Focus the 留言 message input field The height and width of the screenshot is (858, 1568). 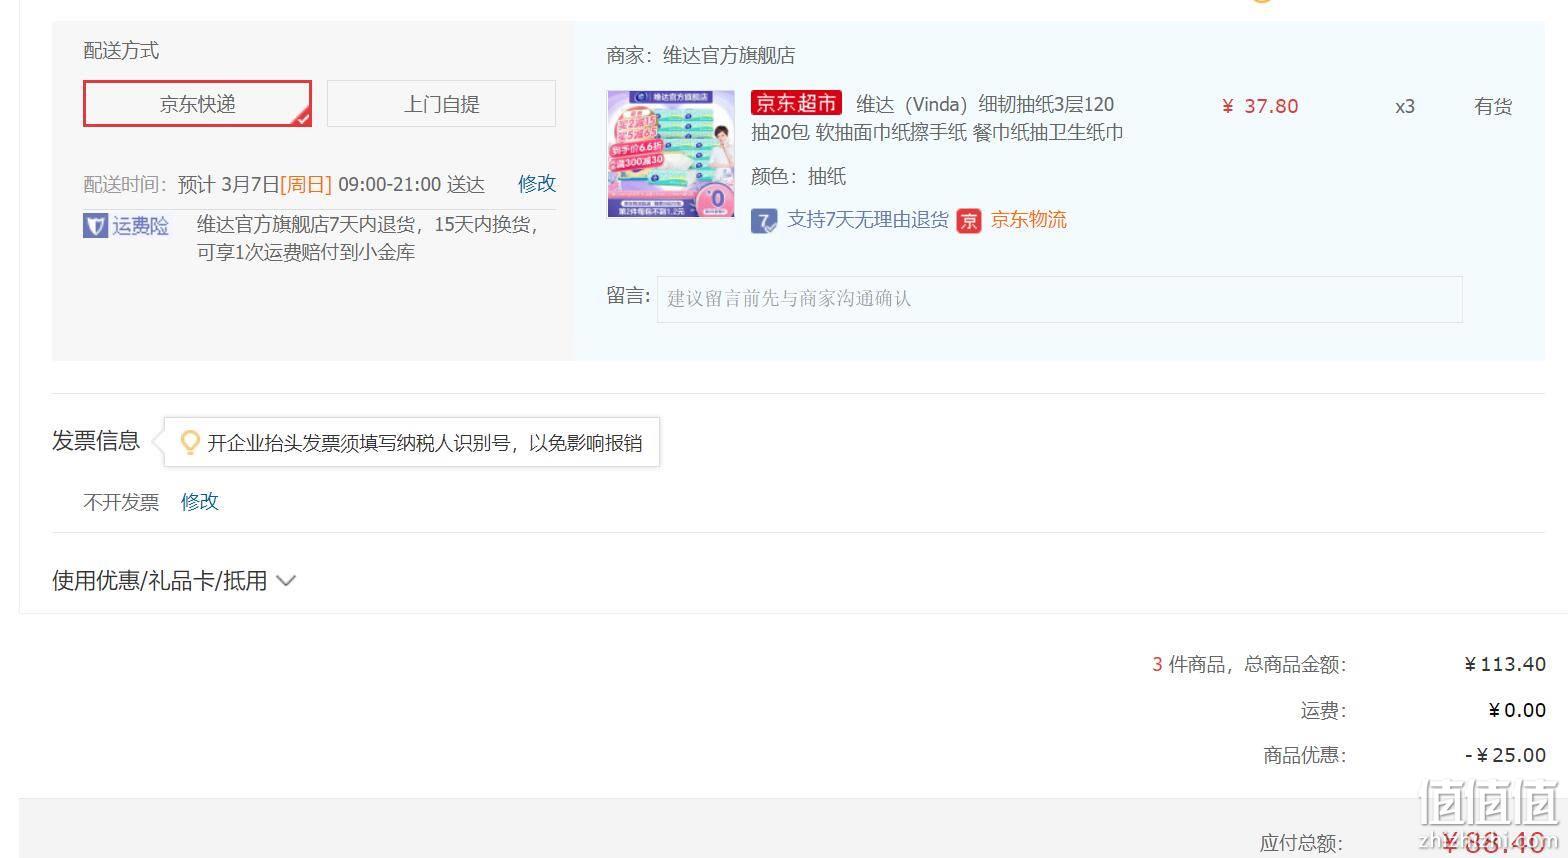pos(1059,299)
